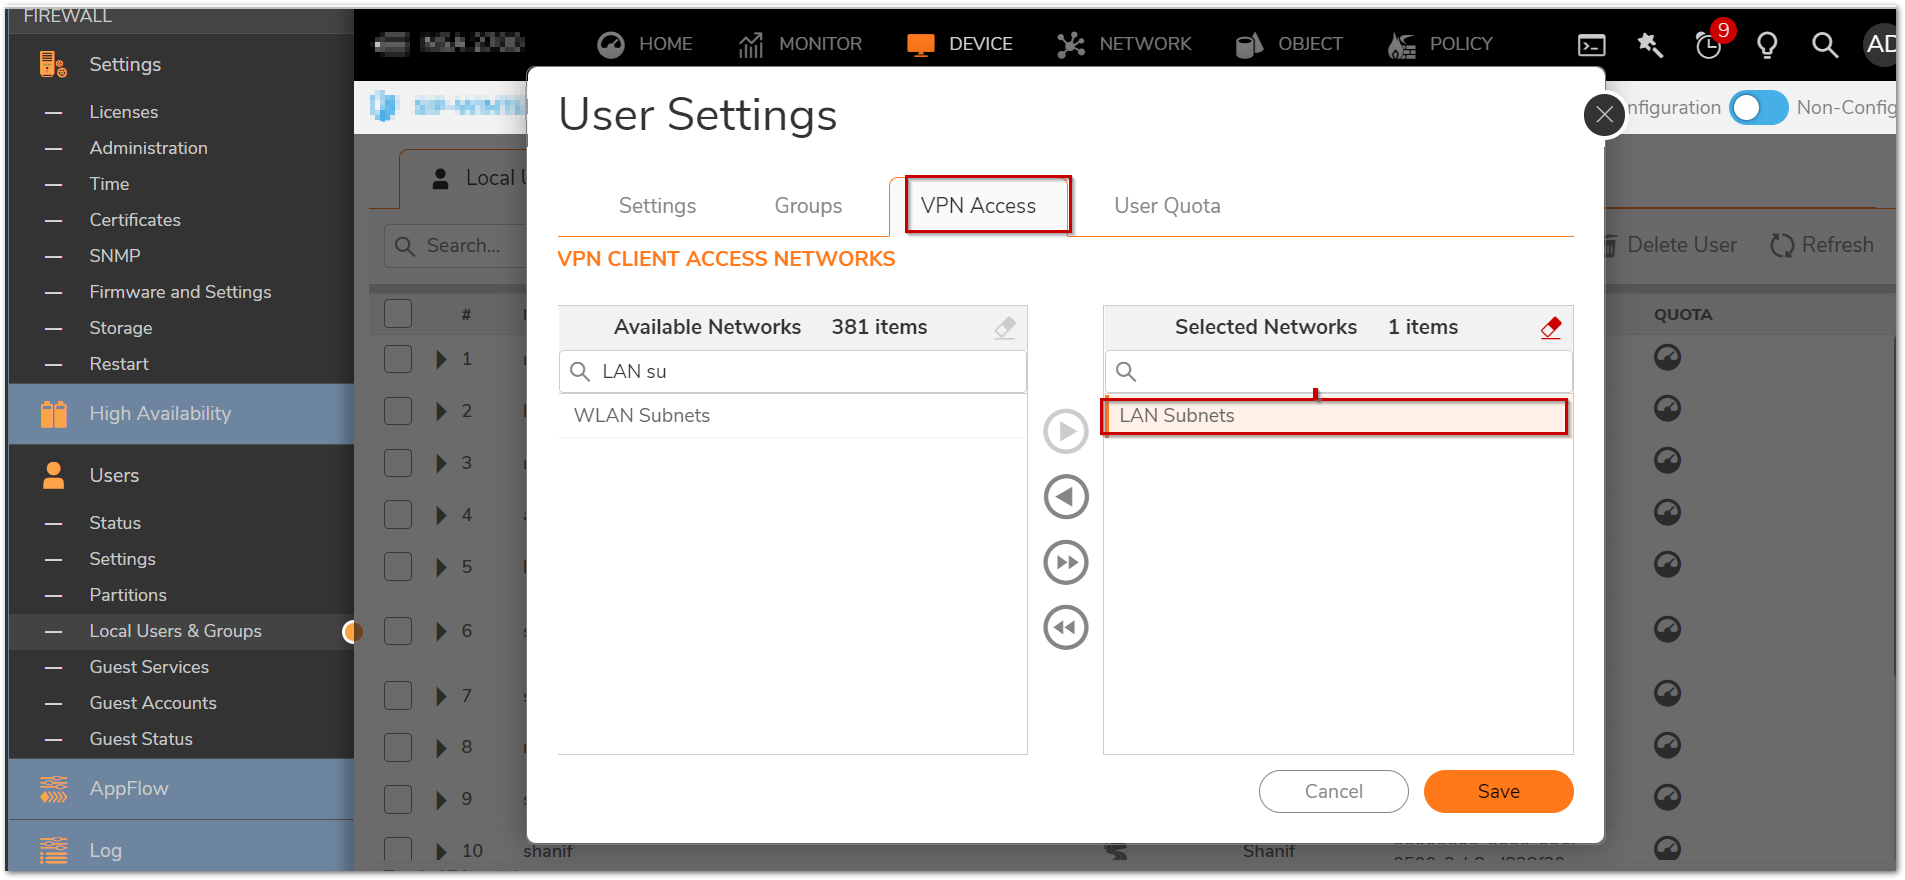Viewport: 1905px width, 880px height.
Task: Open the lightbulb tips icon
Action: coord(1767,45)
